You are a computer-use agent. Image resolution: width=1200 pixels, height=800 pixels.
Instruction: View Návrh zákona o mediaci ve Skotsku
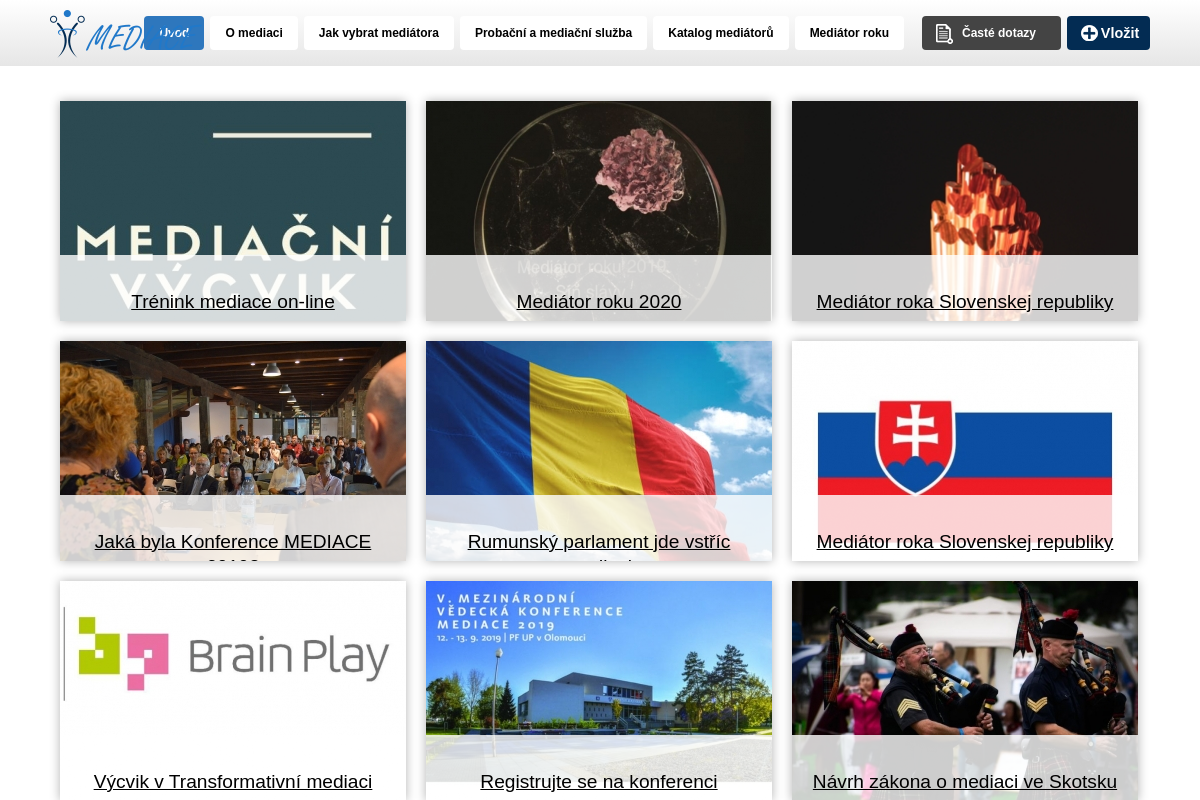964,781
